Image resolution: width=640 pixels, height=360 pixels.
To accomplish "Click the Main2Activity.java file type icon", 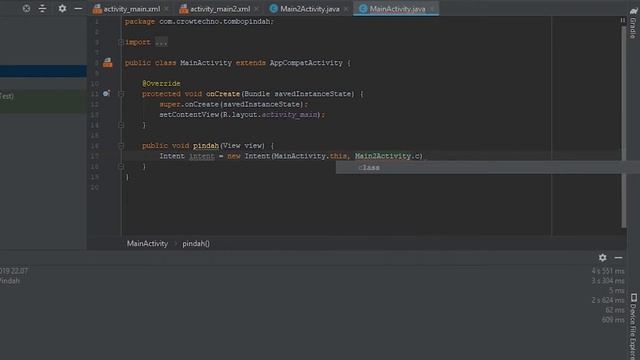I will coord(274,9).
